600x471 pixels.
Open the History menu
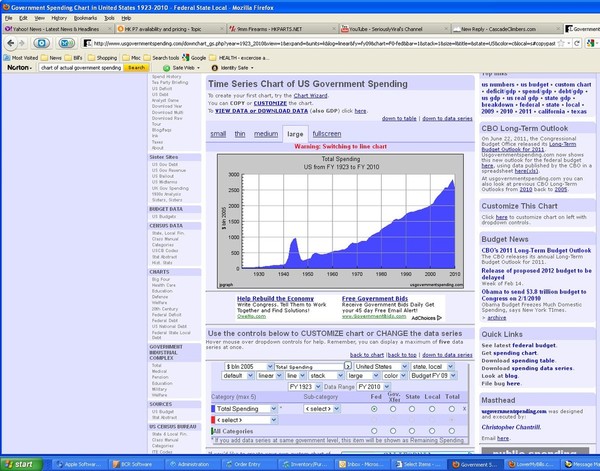(59, 18)
